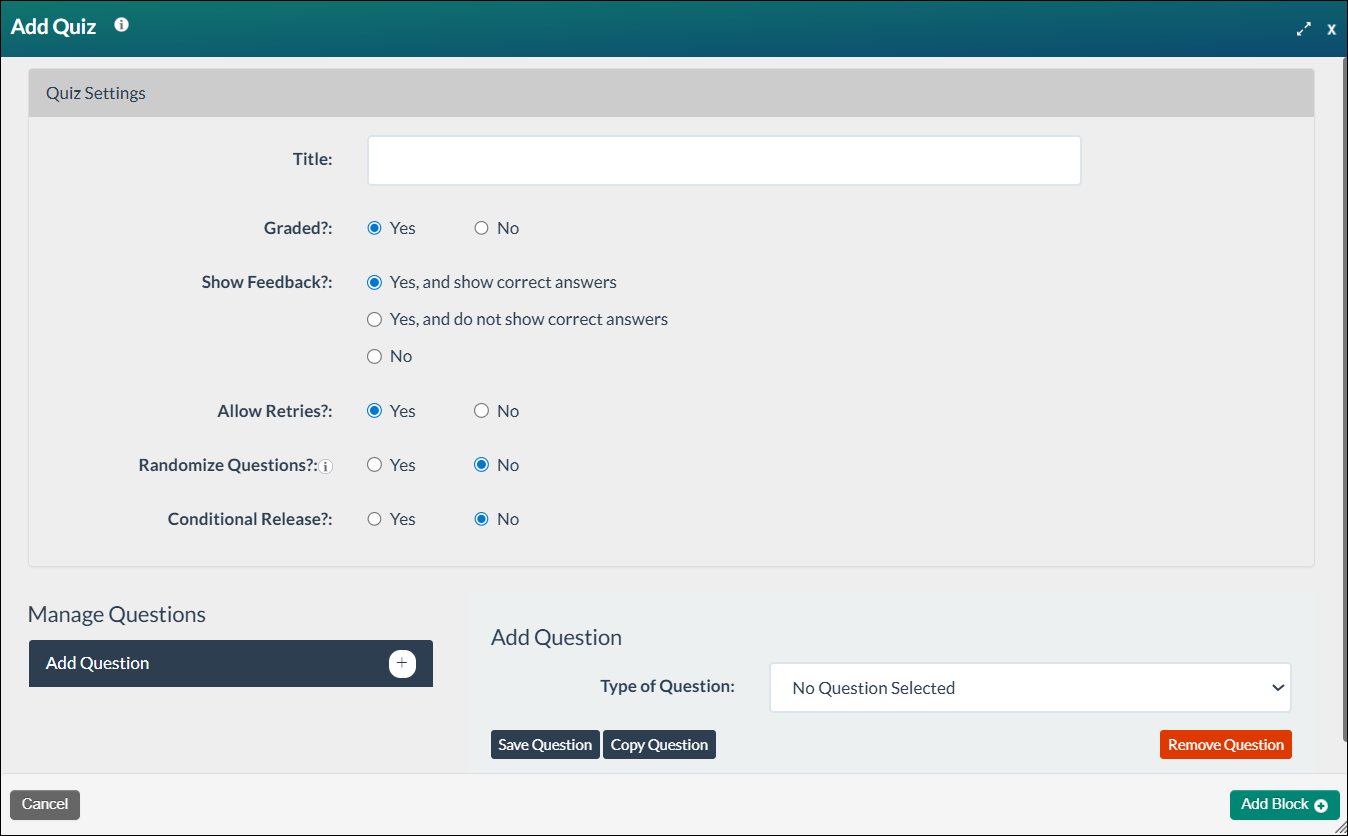The width and height of the screenshot is (1348, 836).
Task: Select No for Graded
Action: tap(481, 227)
